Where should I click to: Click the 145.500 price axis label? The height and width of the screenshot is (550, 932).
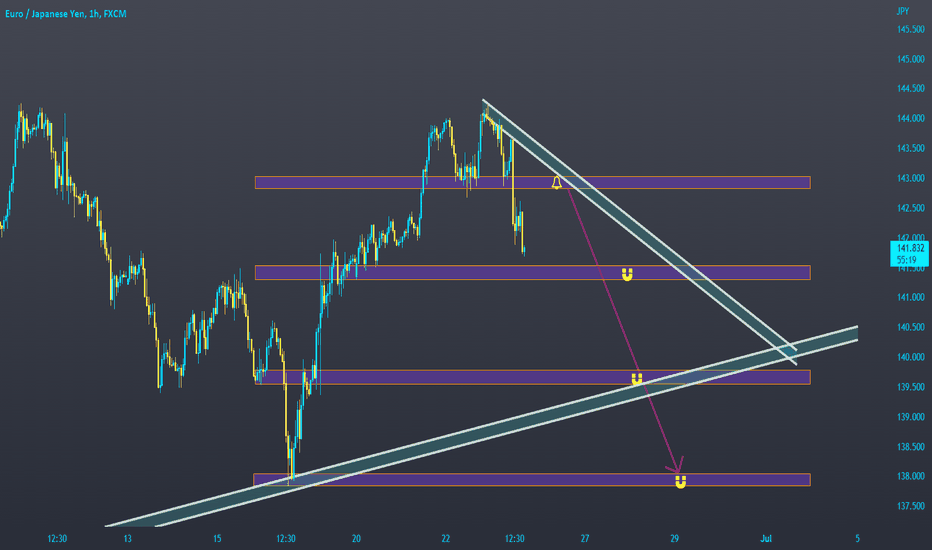(x=911, y=29)
